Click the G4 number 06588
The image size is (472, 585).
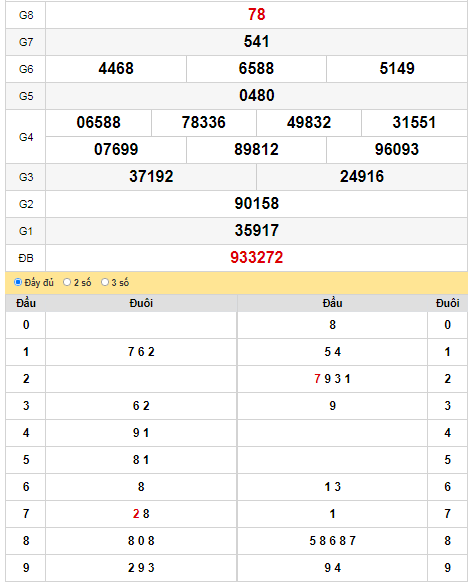click(99, 122)
